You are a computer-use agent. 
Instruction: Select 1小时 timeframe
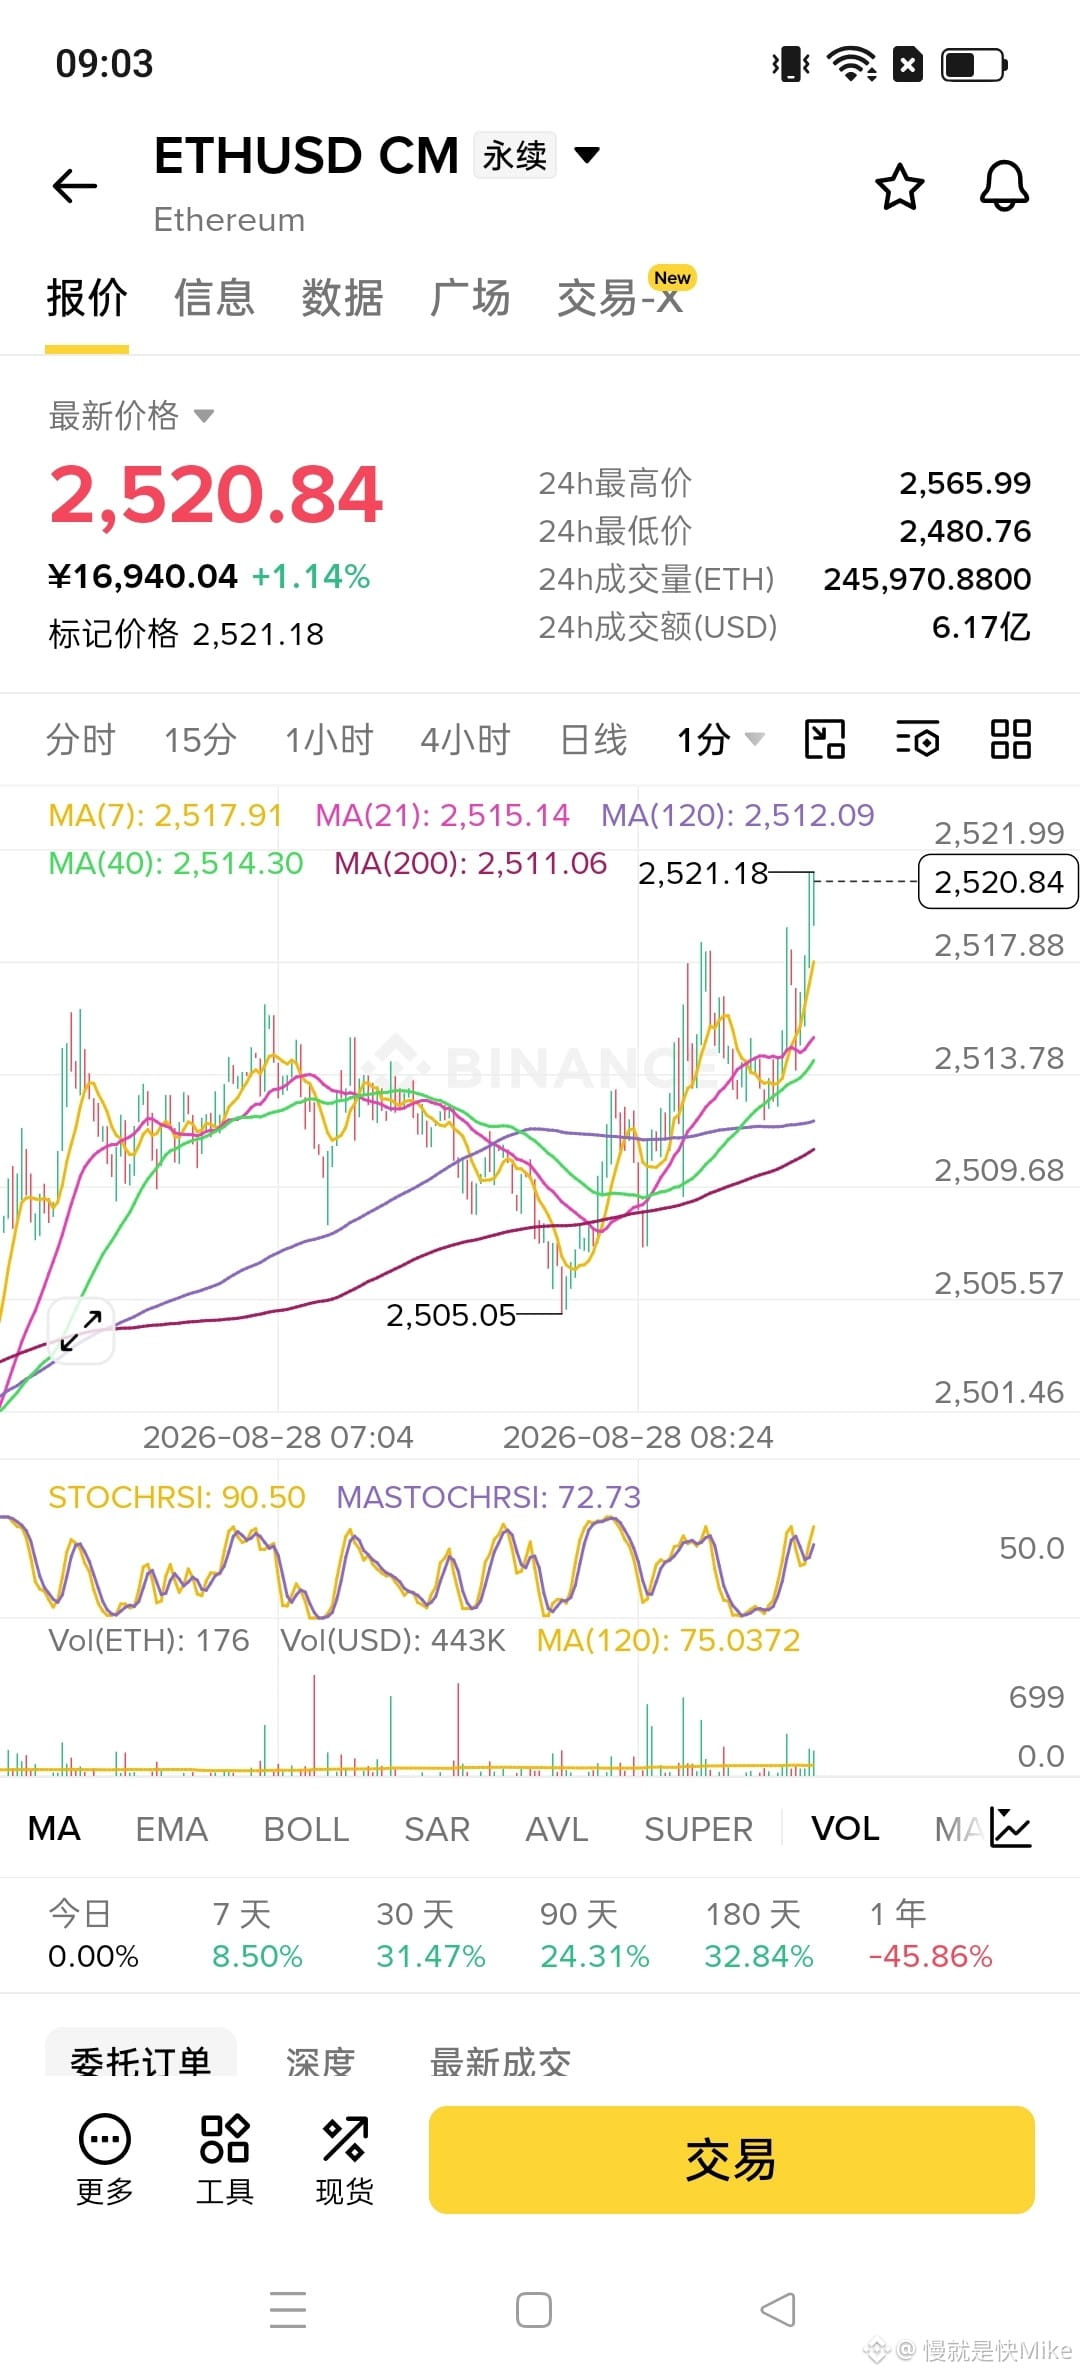(x=329, y=740)
